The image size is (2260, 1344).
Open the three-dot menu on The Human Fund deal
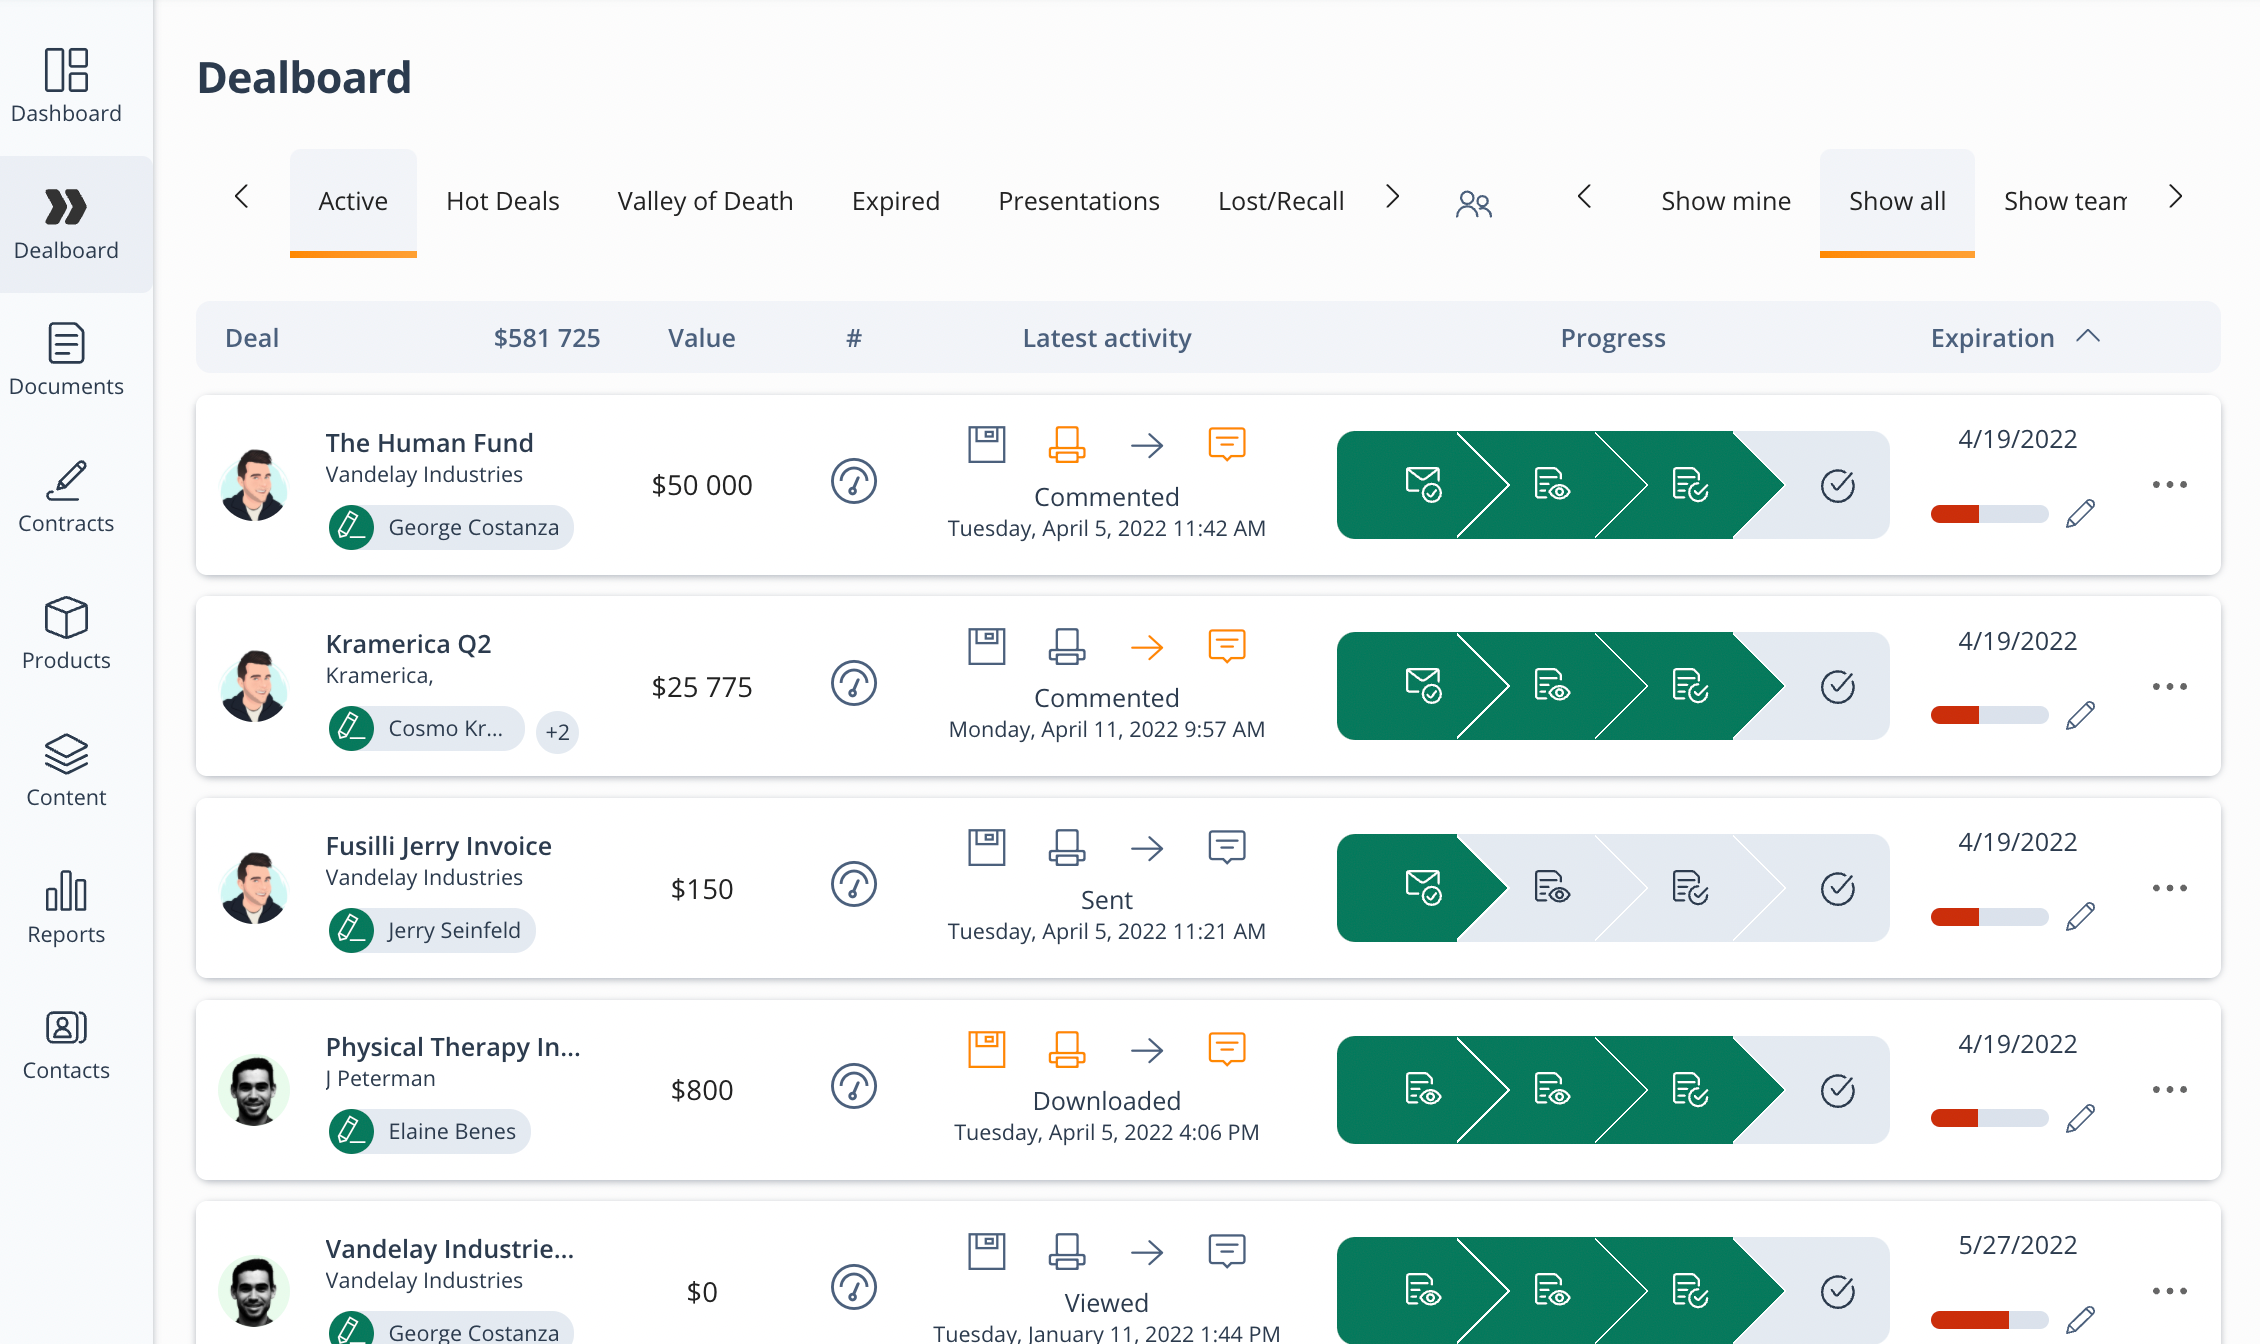click(x=2169, y=485)
